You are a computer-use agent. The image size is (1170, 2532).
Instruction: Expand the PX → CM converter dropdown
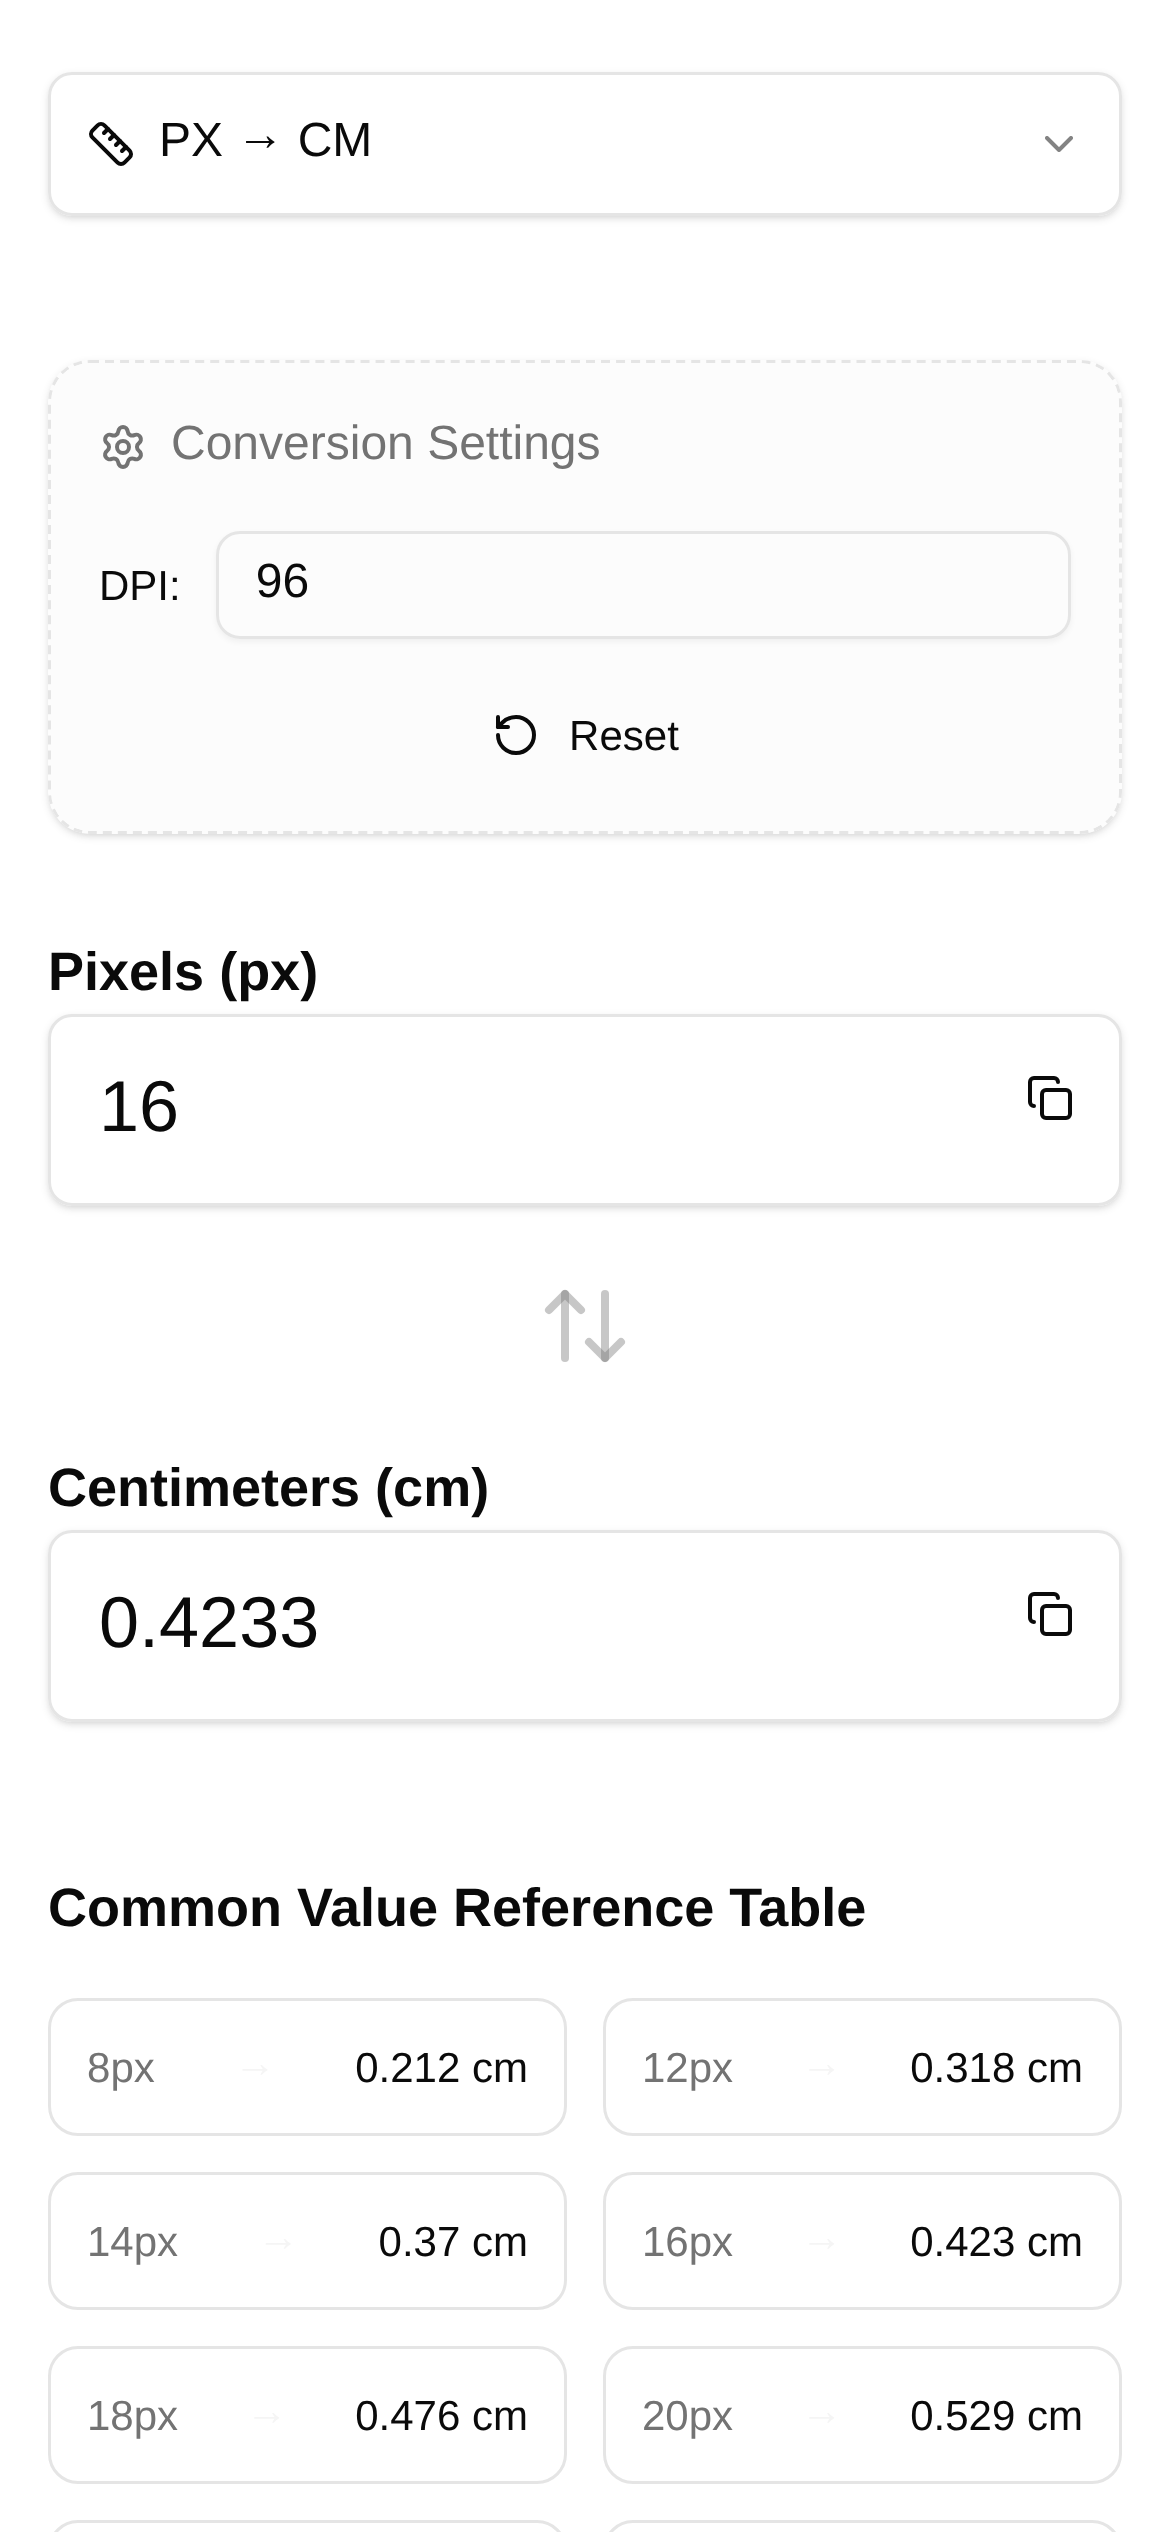coord(1058,144)
